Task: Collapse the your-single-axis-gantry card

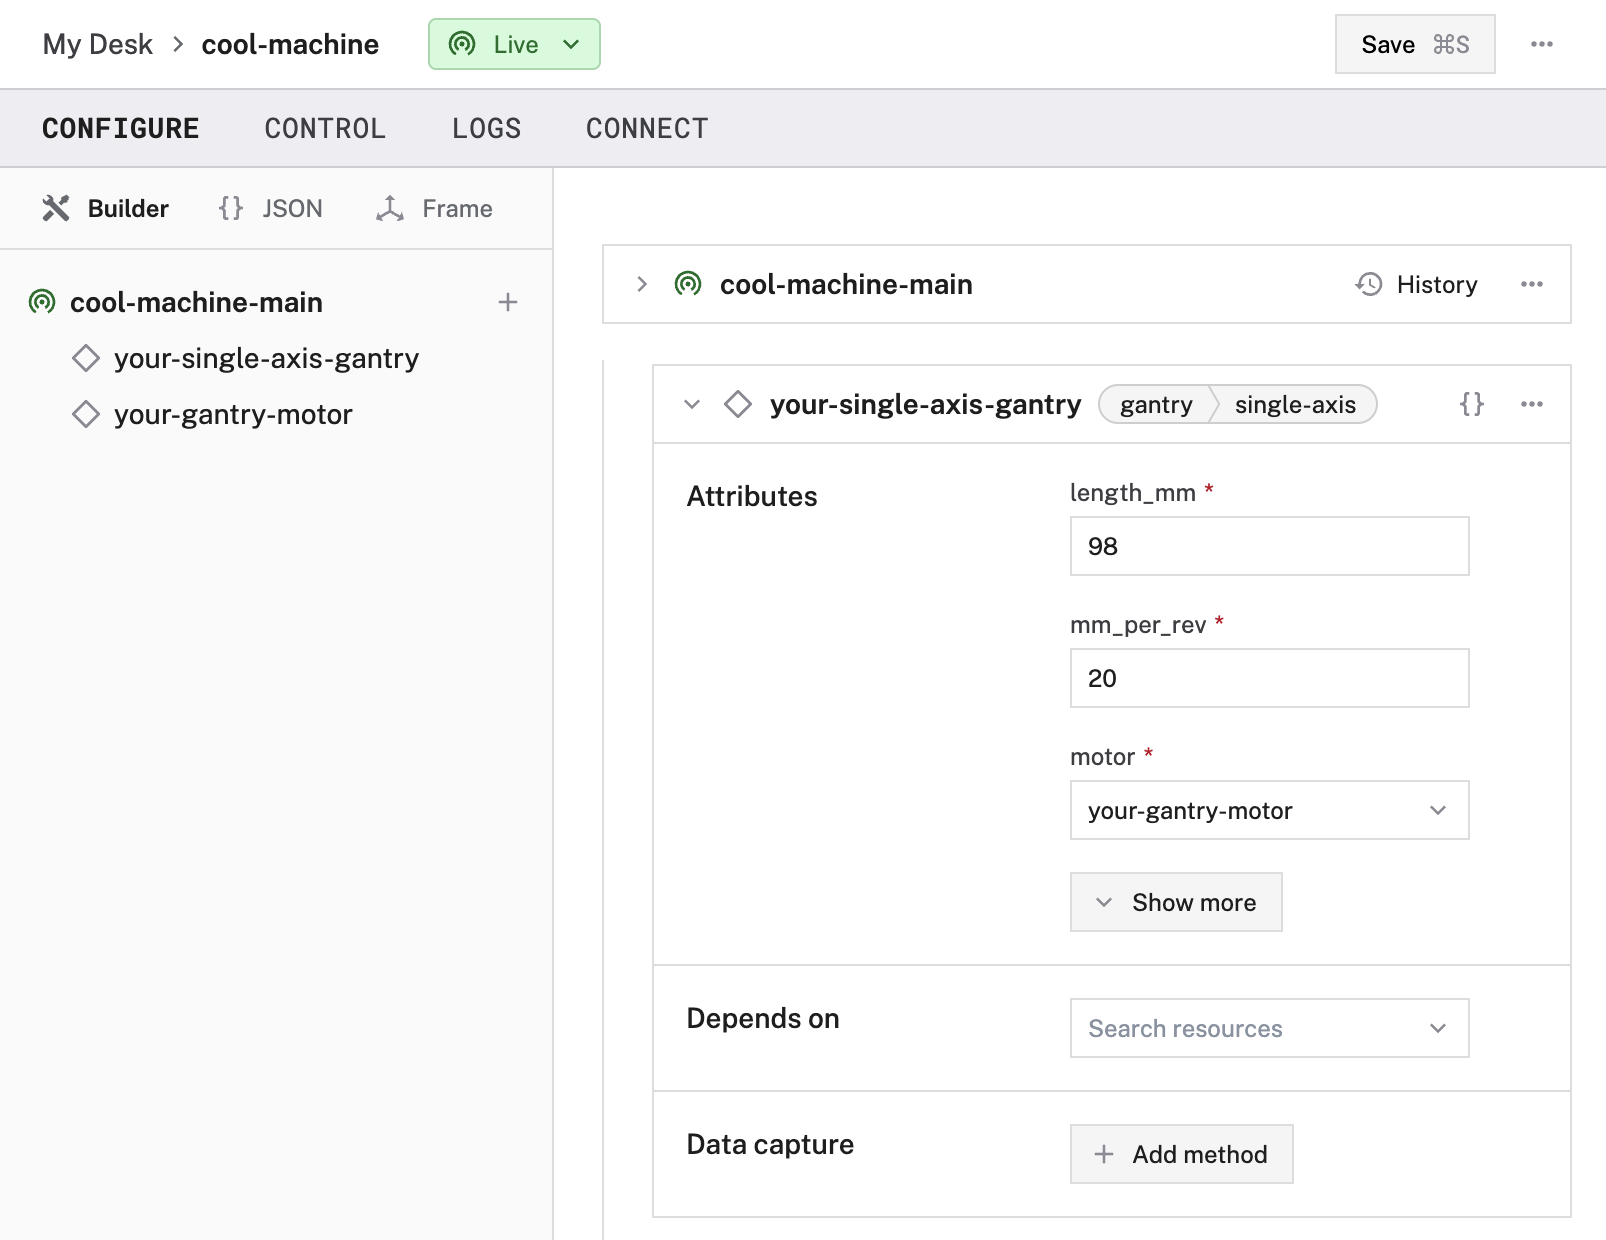Action: pyautogui.click(x=692, y=404)
